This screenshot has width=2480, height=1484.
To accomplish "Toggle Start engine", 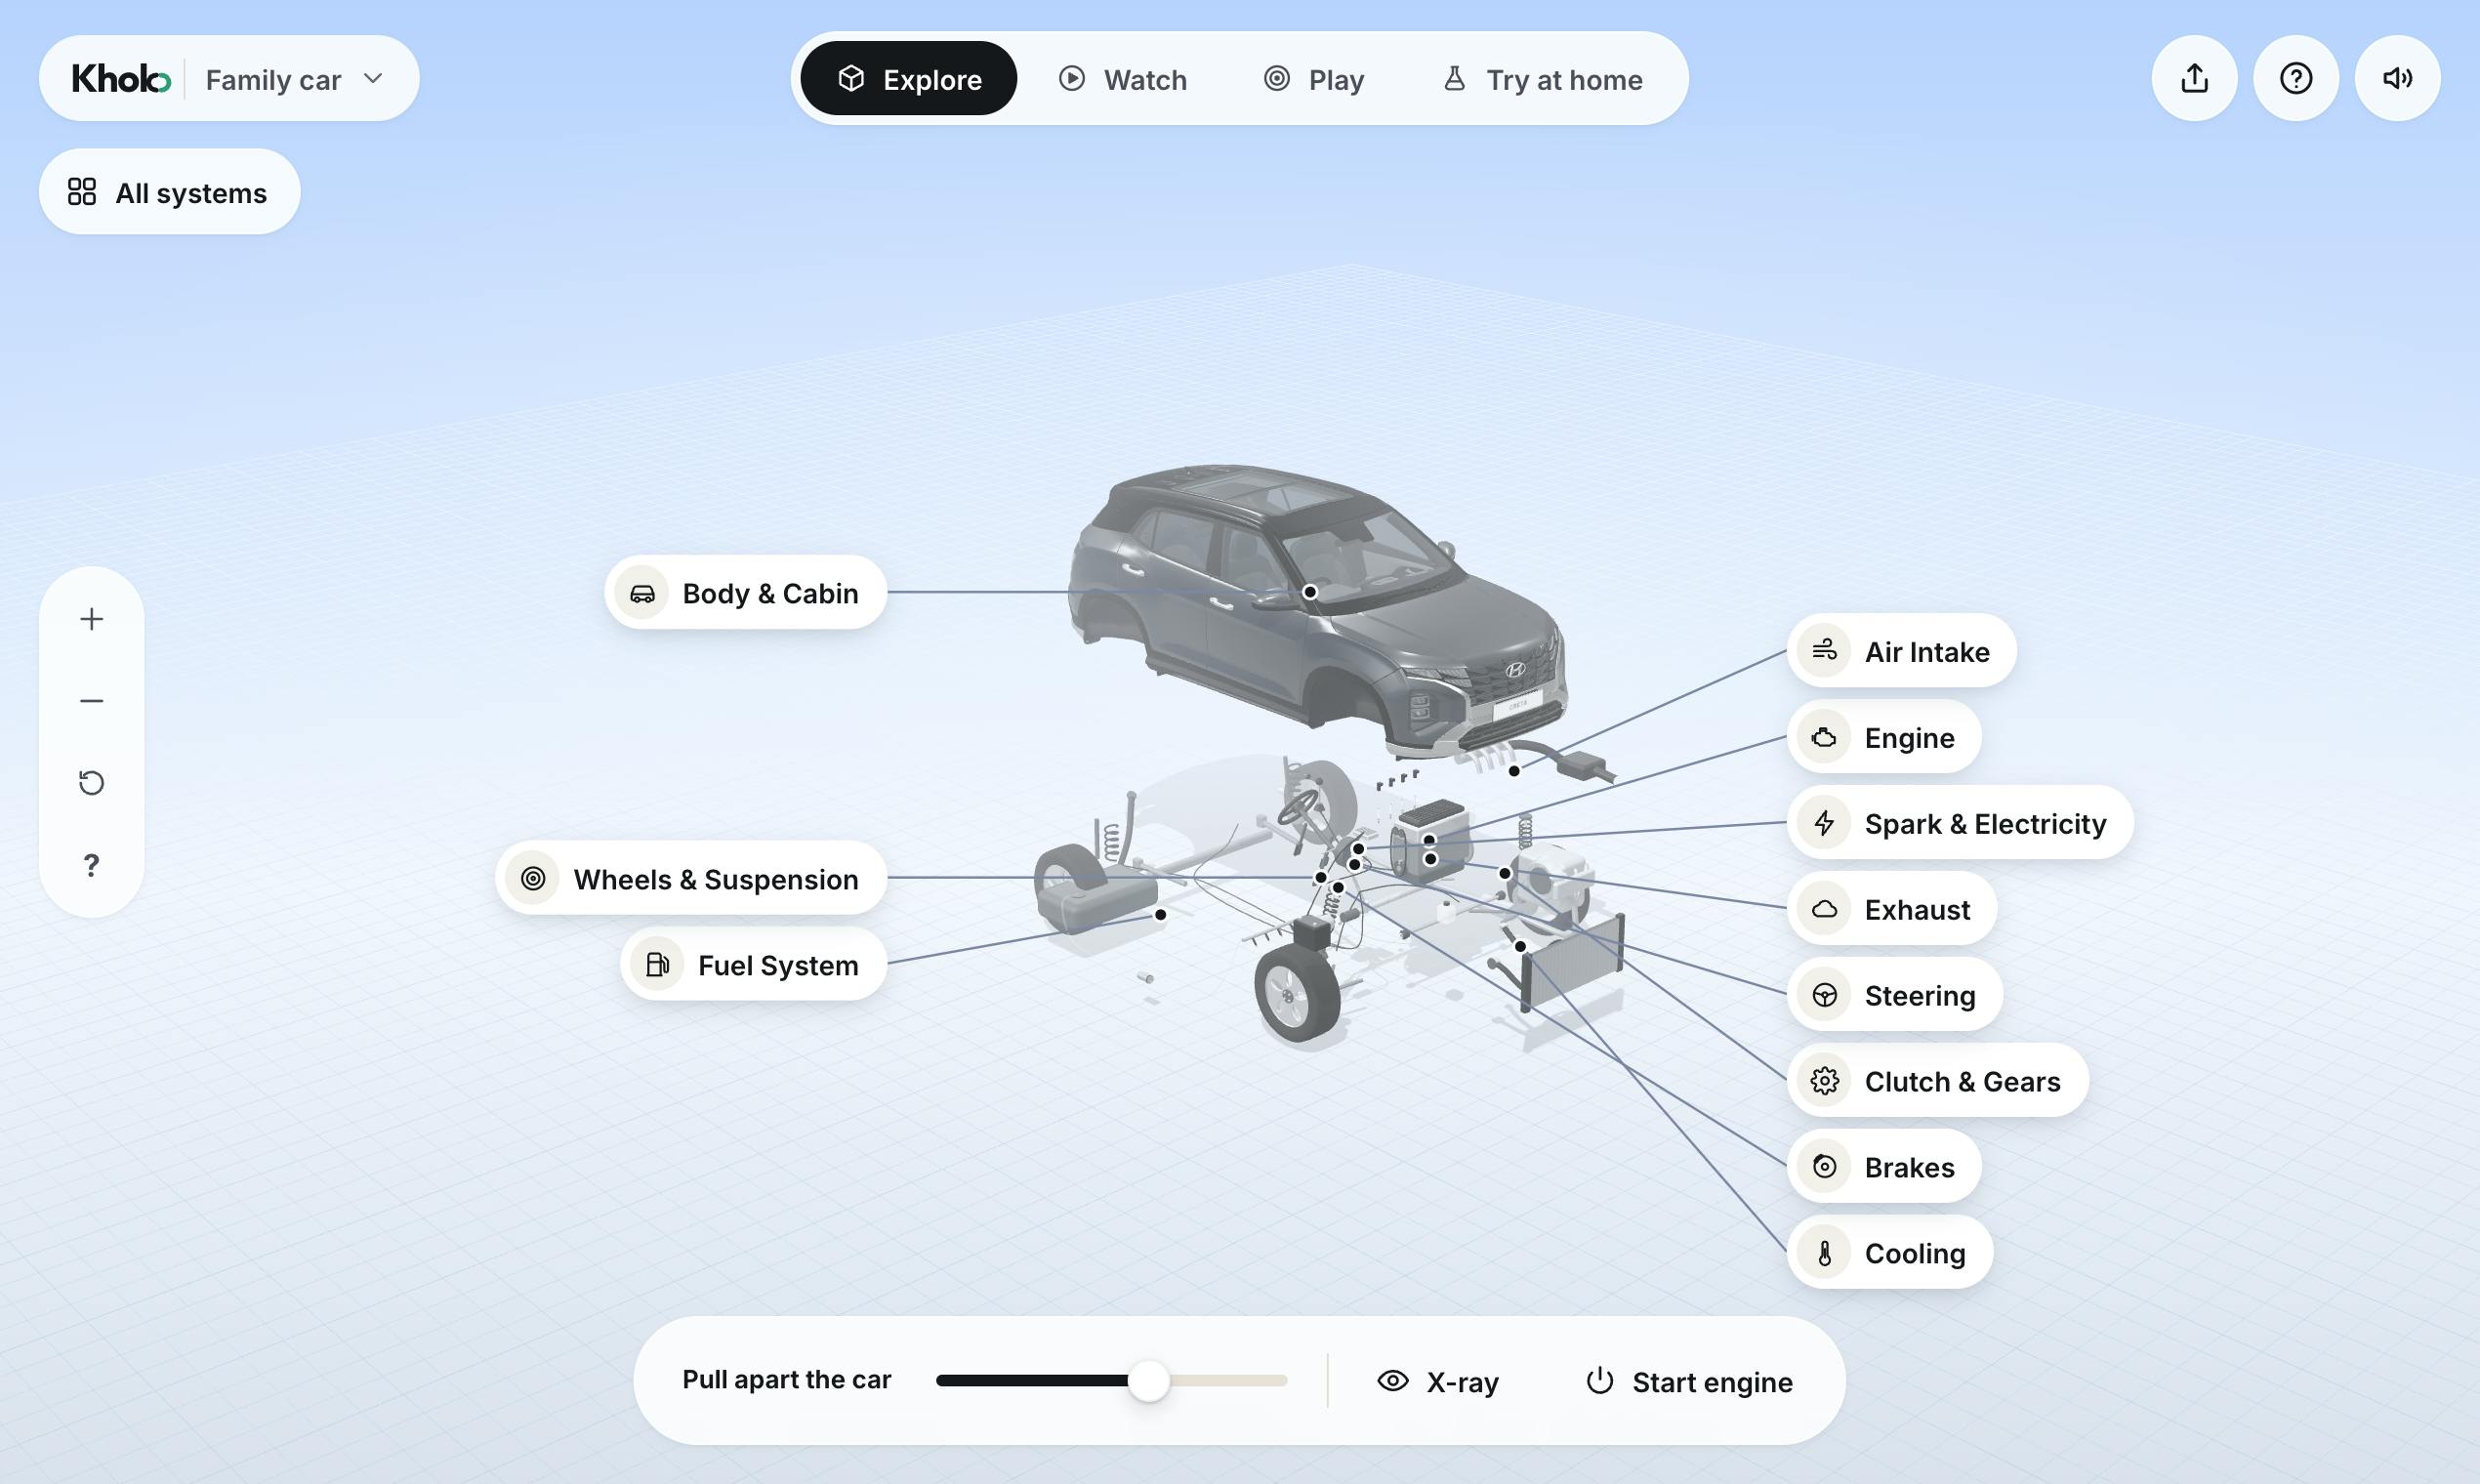I will [x=1689, y=1382].
